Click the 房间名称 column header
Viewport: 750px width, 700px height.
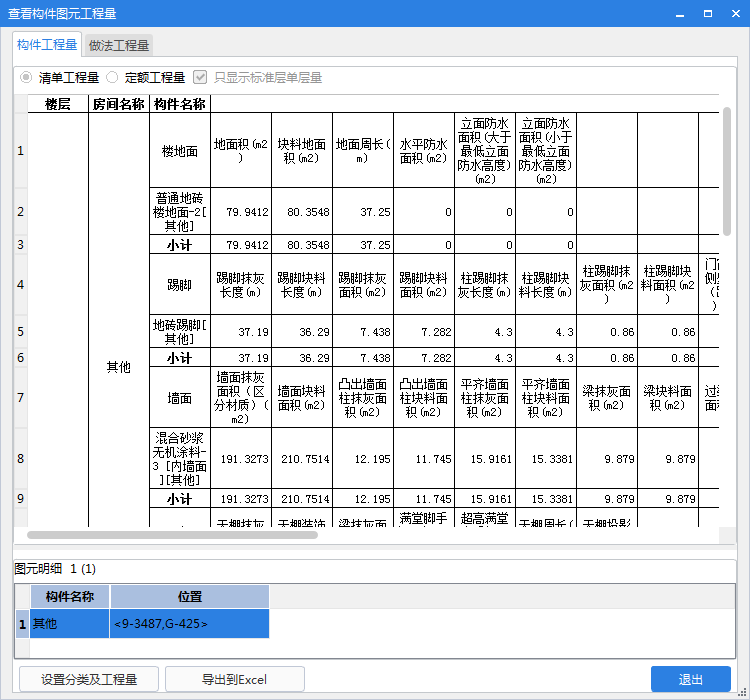click(119, 104)
